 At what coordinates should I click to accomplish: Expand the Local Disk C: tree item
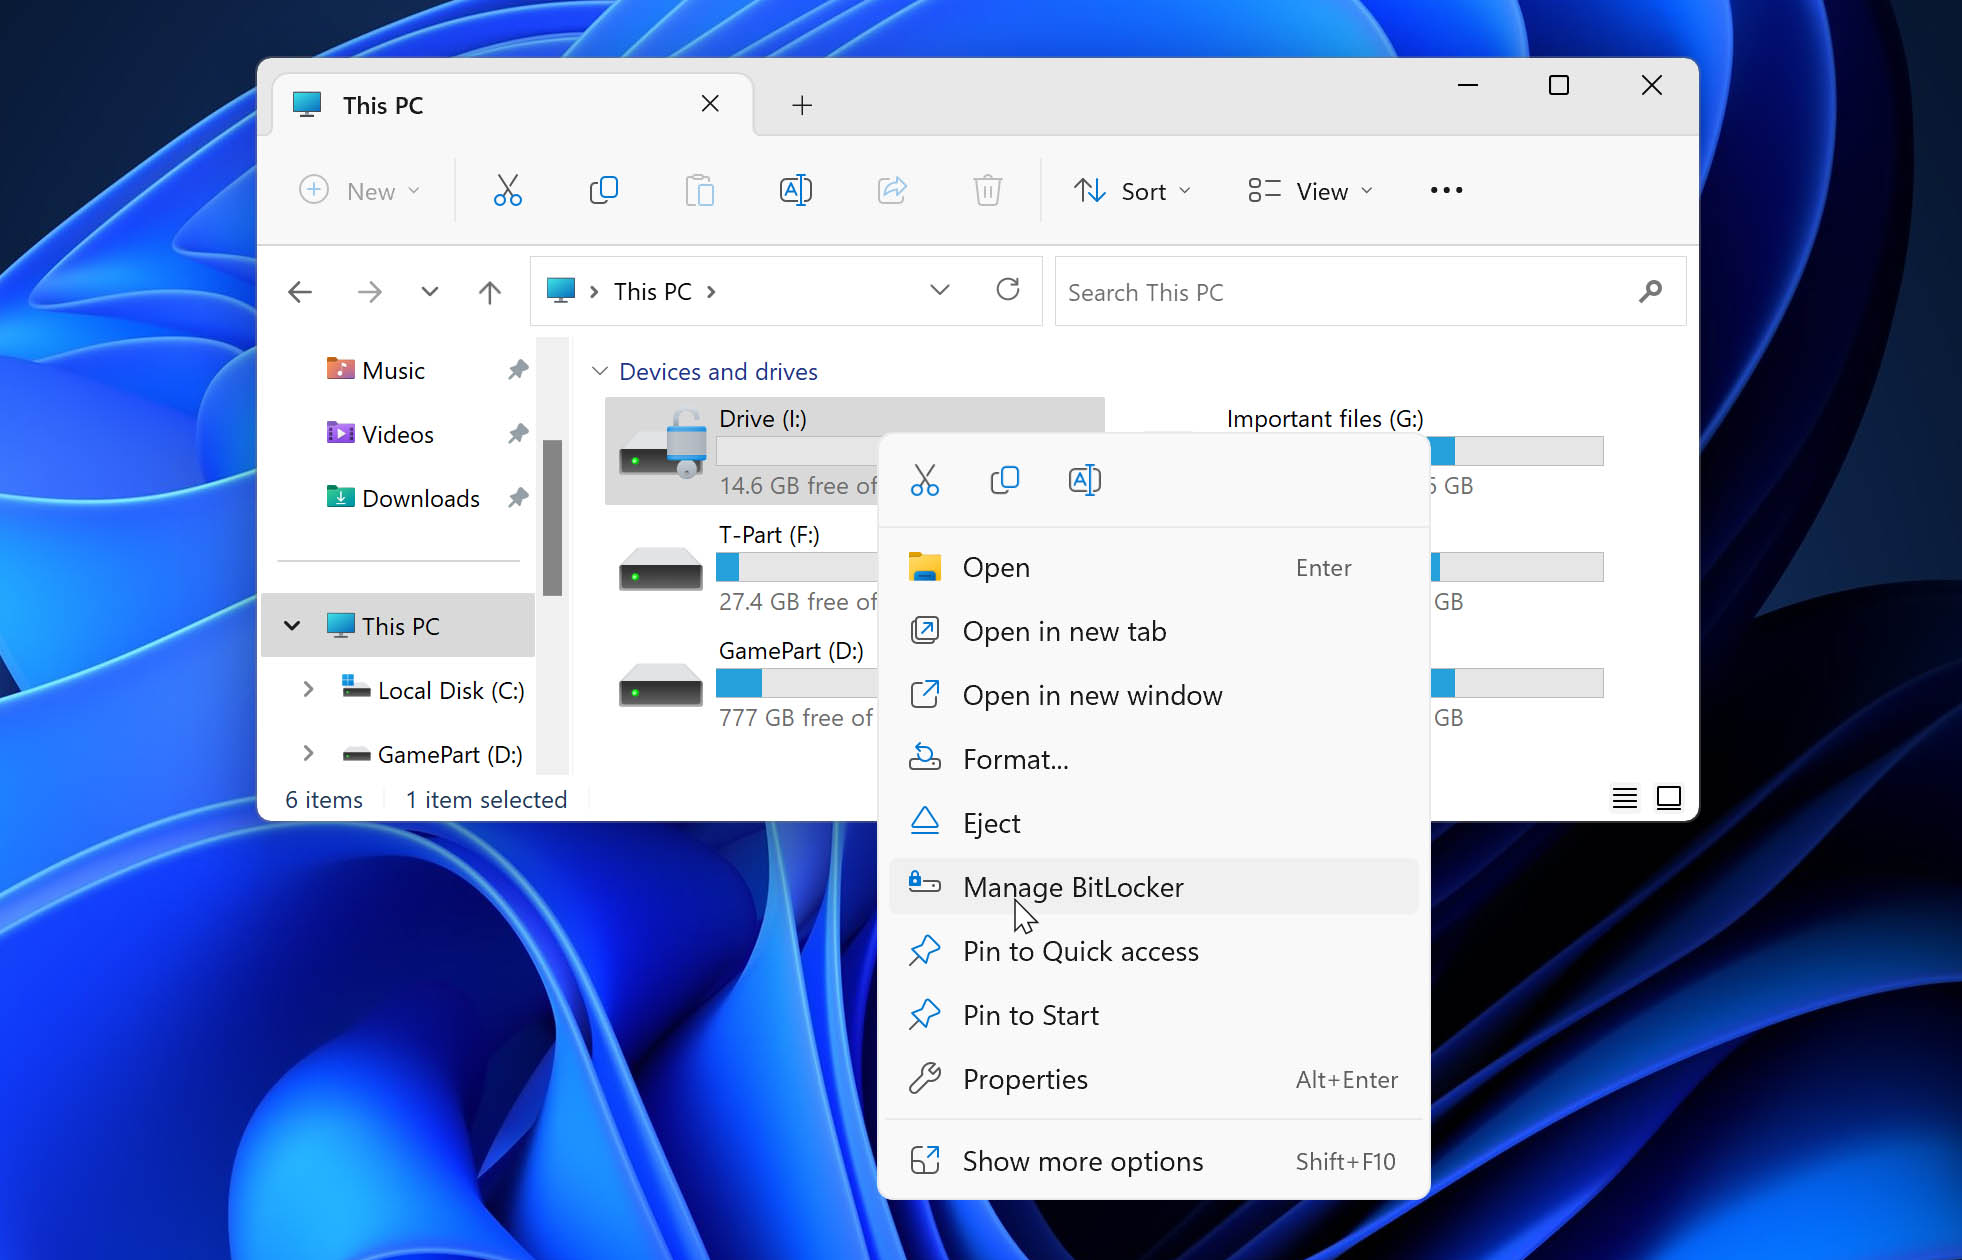click(x=306, y=691)
